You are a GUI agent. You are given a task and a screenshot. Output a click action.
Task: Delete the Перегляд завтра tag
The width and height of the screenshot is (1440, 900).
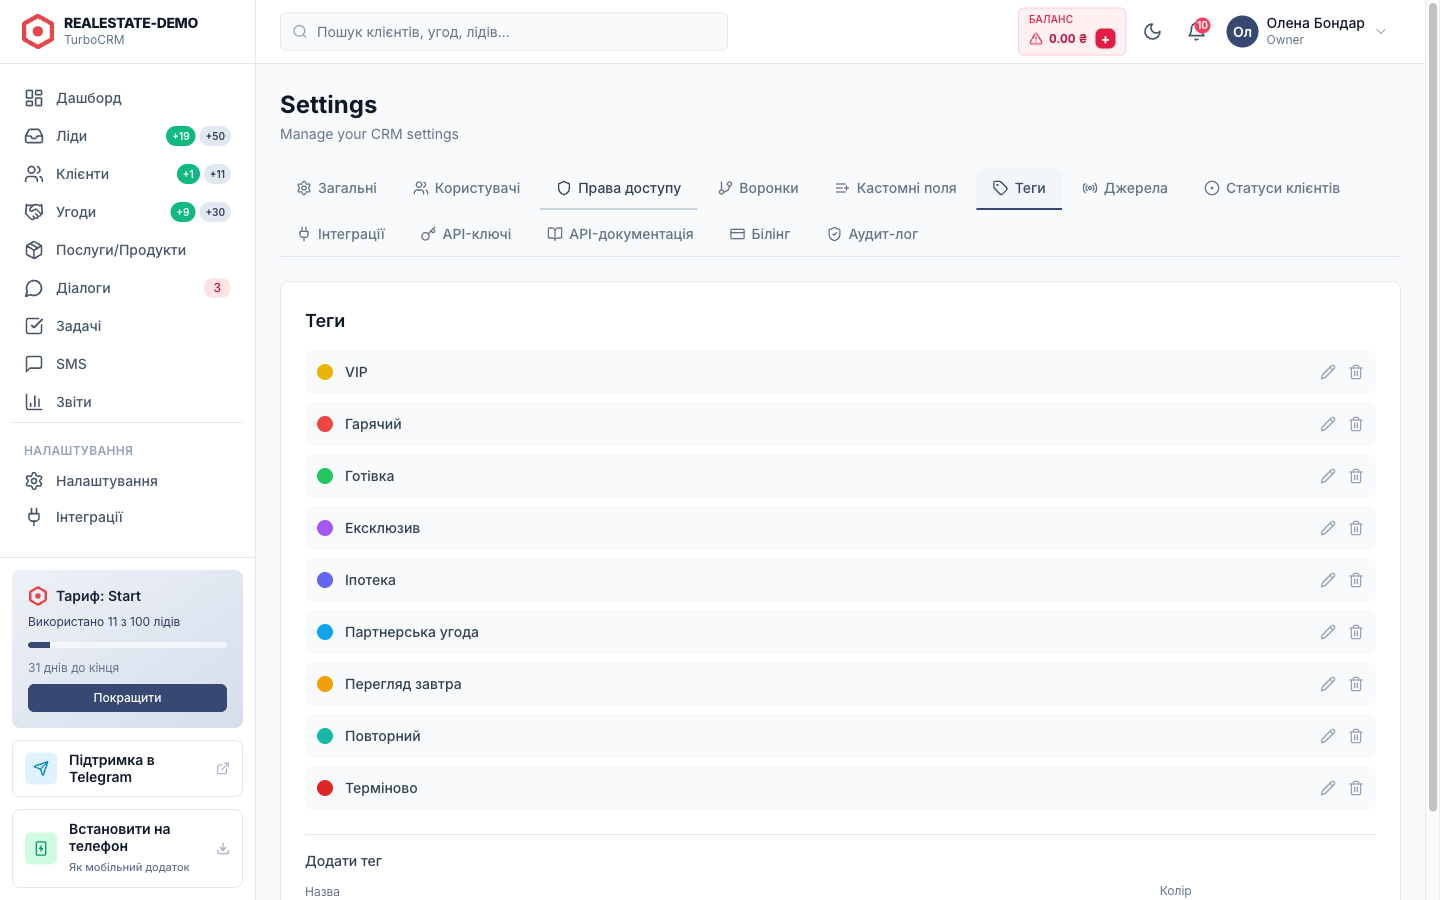point(1356,684)
